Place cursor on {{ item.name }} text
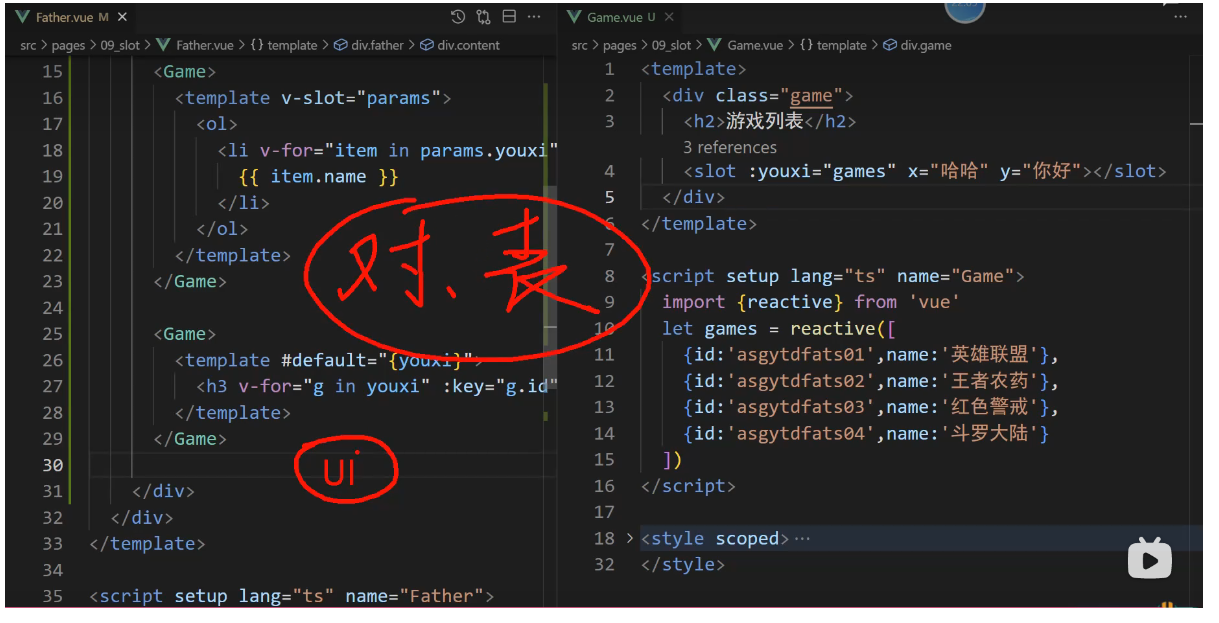The width and height of the screenshot is (1219, 623). [x=319, y=176]
